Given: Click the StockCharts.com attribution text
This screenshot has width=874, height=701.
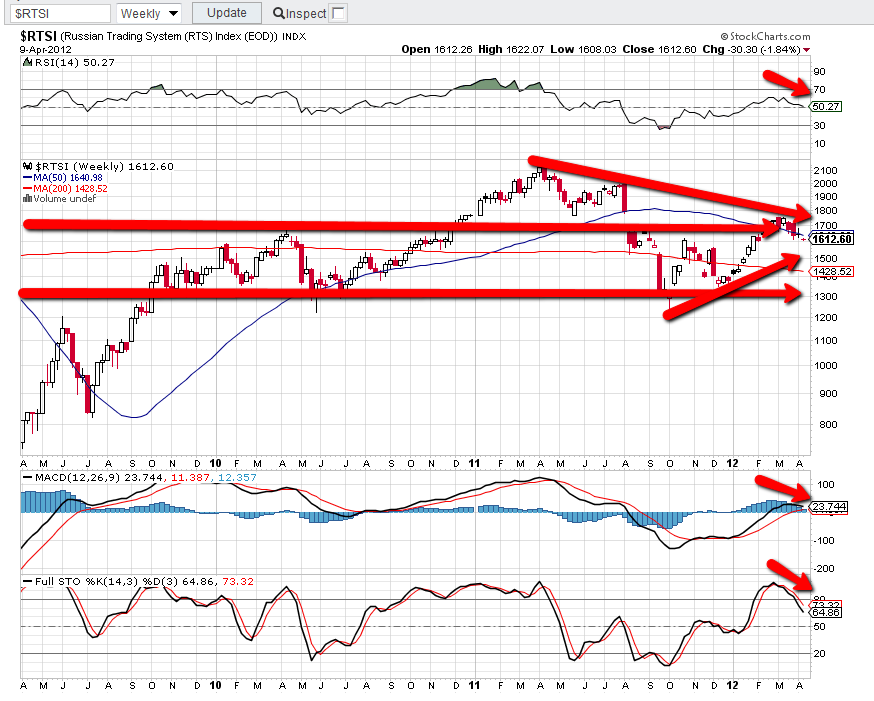Looking at the screenshot, I should [765, 36].
